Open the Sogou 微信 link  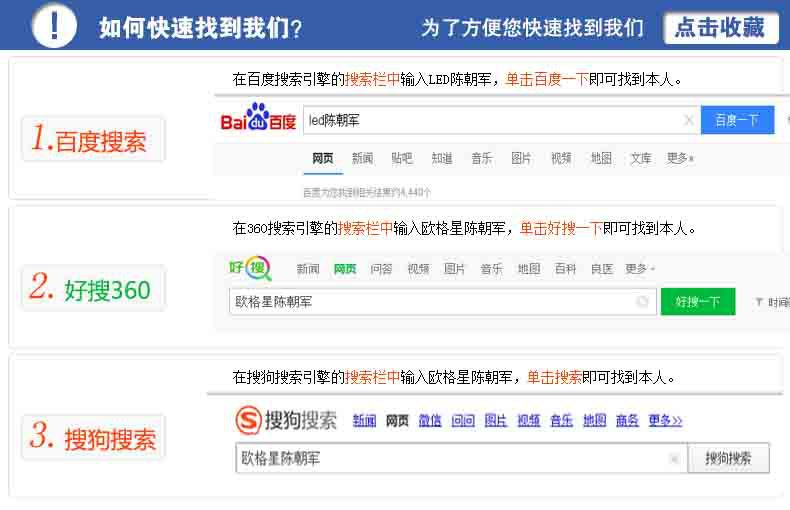point(430,420)
